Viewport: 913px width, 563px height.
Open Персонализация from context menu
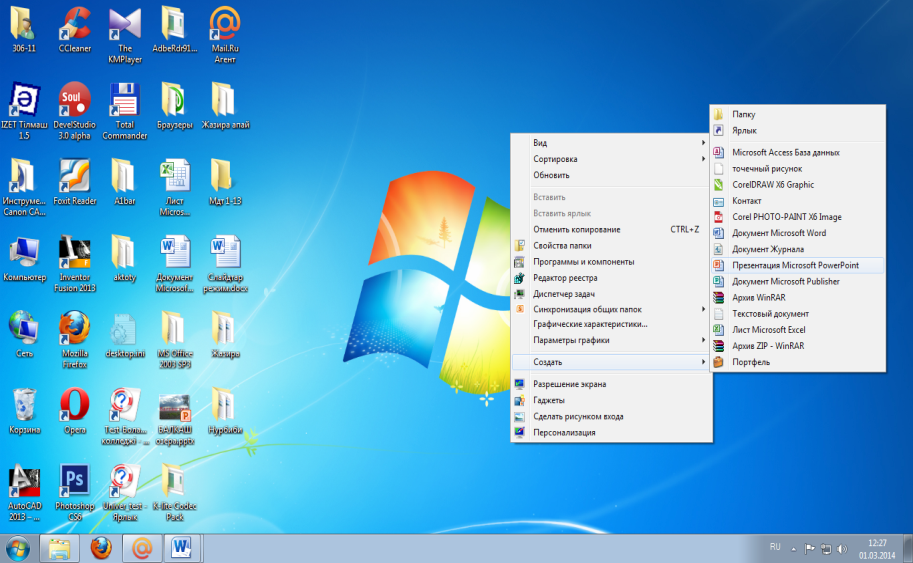tap(564, 432)
